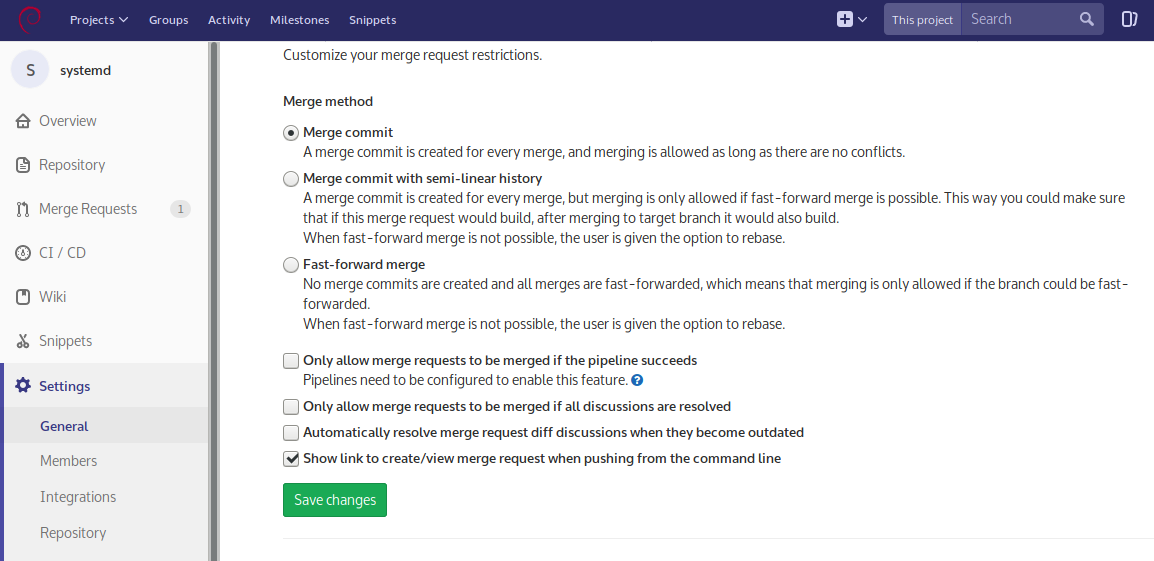Enable merge only if pipeline succeeds
Screen dimensions: 1154x561
(291, 361)
